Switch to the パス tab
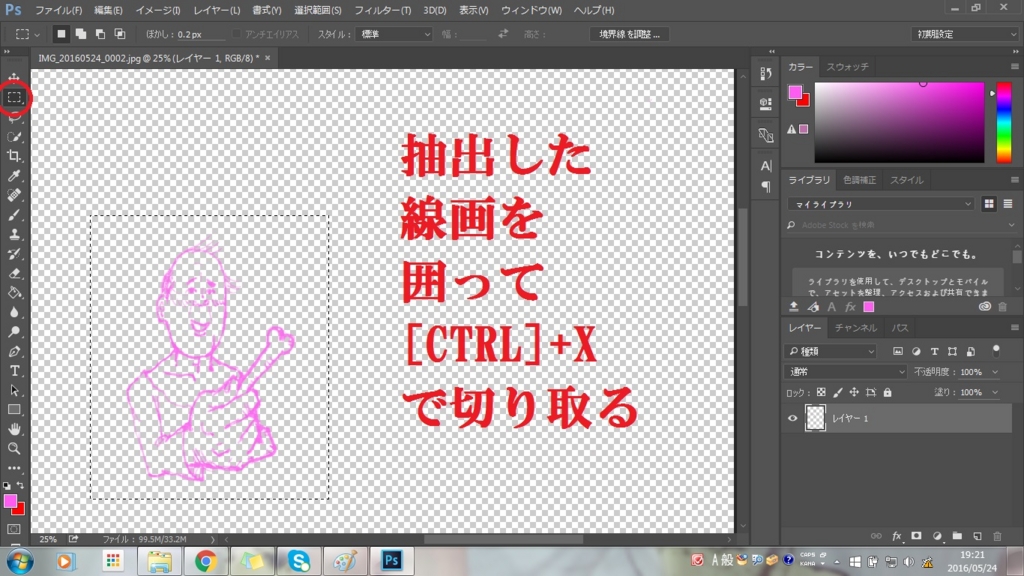Screen dimensions: 1024x576 pos(900,328)
